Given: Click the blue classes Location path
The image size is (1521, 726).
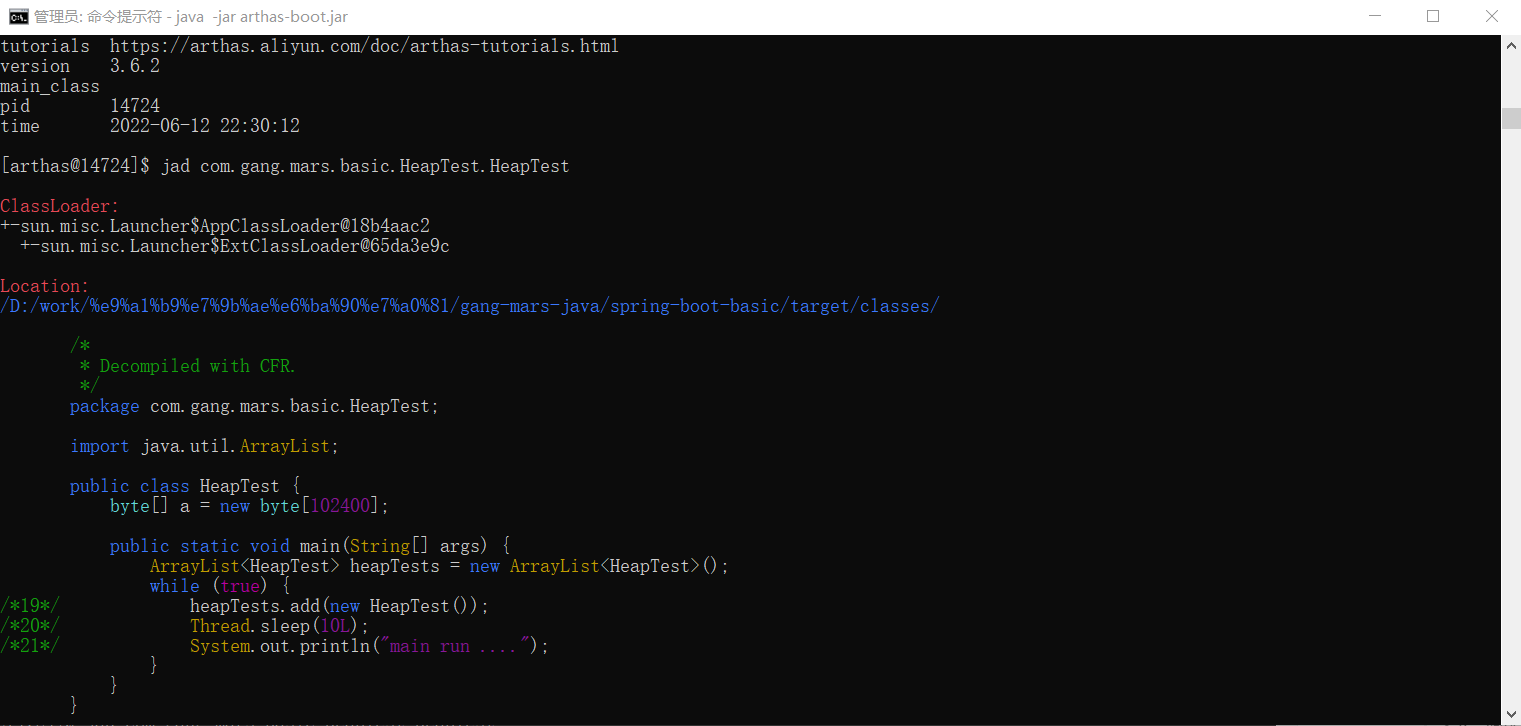Looking at the screenshot, I should (x=470, y=306).
